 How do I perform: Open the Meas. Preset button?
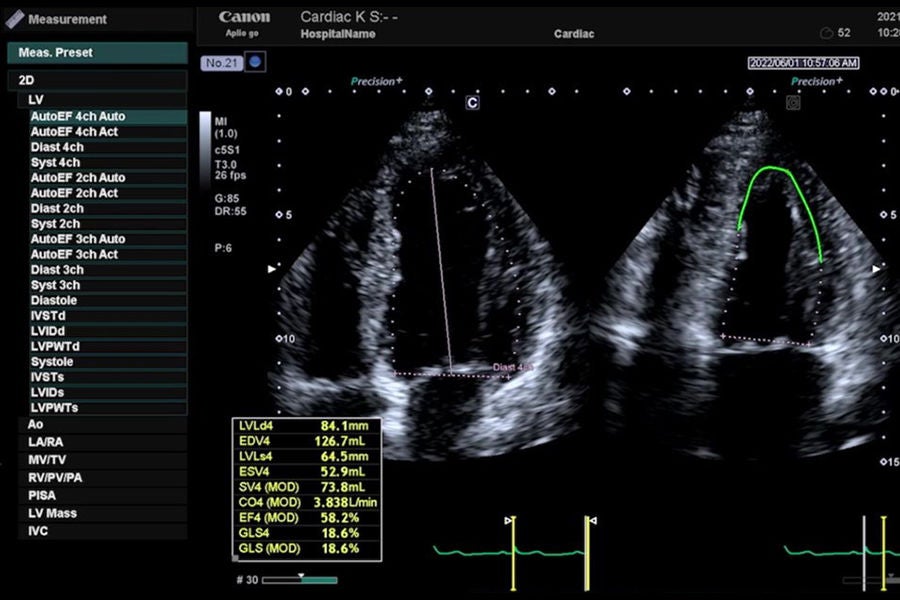tap(98, 53)
